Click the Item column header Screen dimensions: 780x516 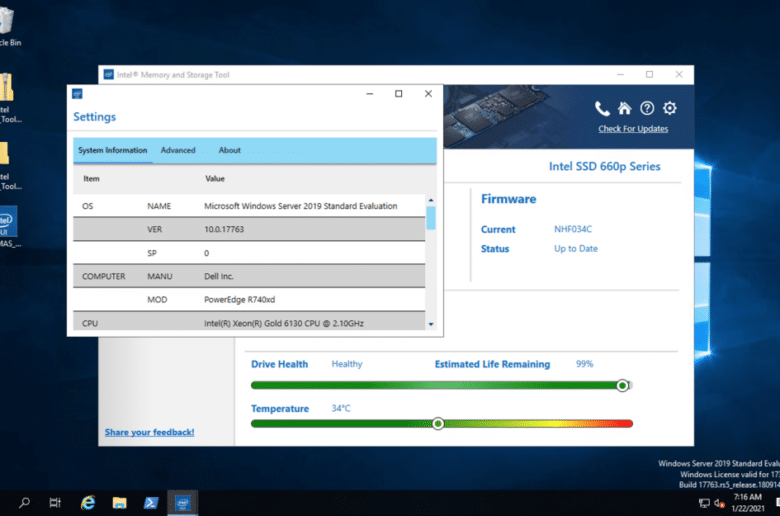[91, 179]
